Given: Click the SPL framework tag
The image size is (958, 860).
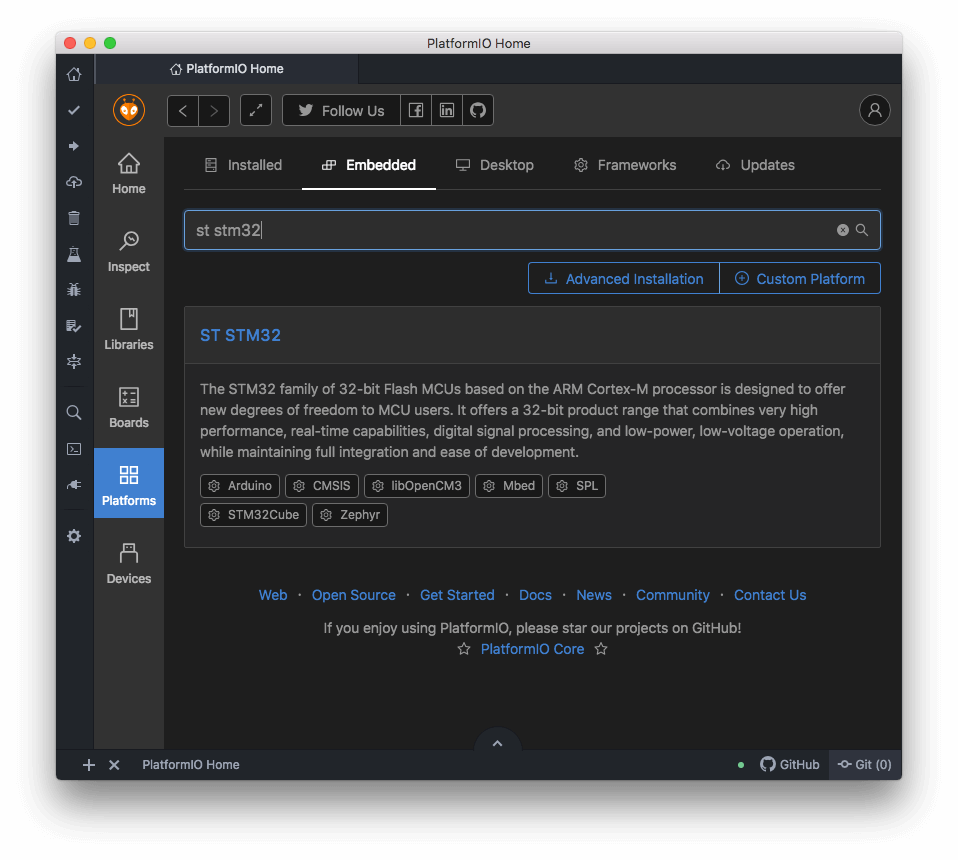Looking at the screenshot, I should pyautogui.click(x=577, y=486).
